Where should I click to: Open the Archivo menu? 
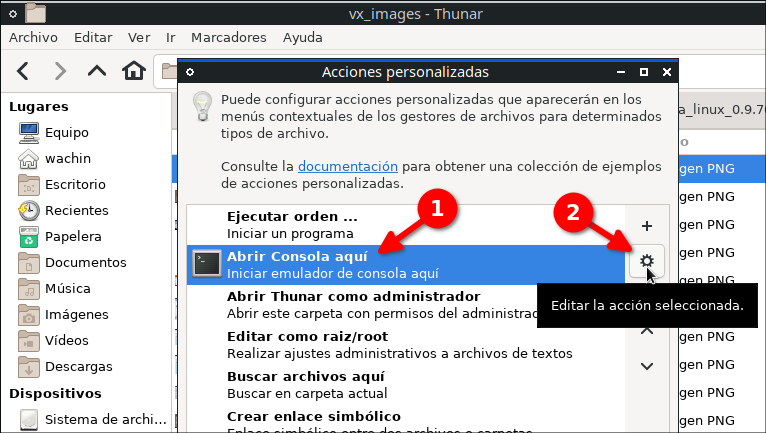point(33,38)
